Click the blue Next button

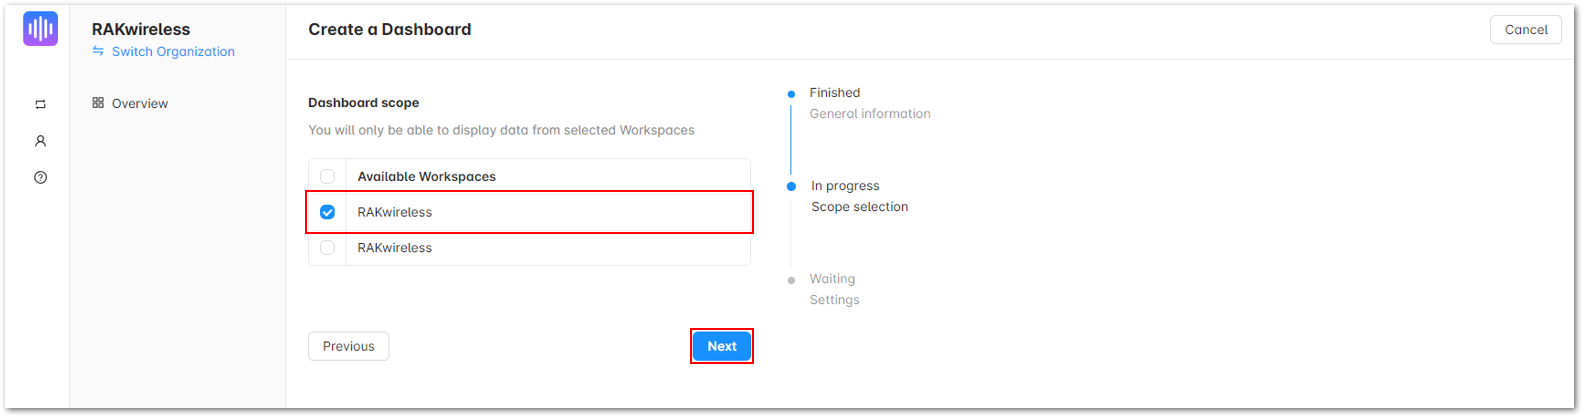pyautogui.click(x=722, y=346)
